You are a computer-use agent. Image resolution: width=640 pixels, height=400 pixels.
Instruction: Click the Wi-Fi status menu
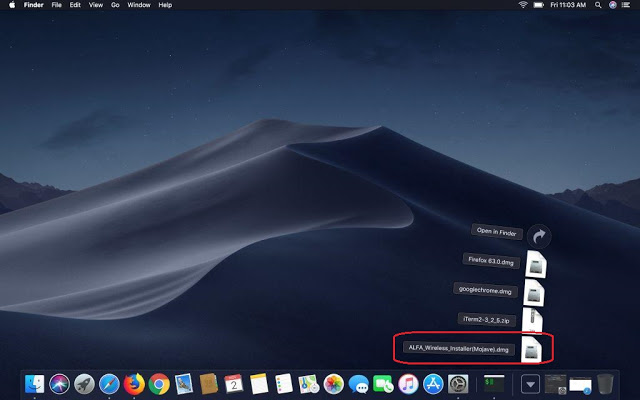pyautogui.click(x=522, y=5)
